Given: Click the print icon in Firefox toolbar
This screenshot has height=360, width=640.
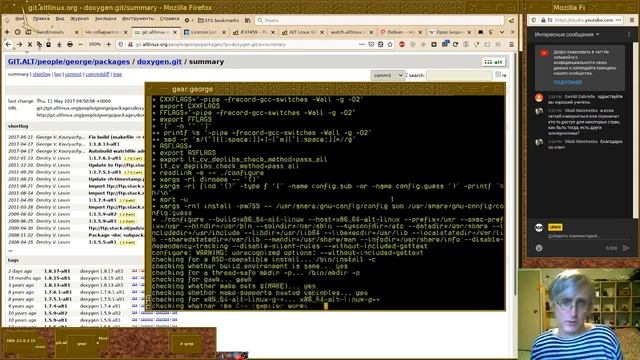Looking at the screenshot, I should pyautogui.click(x=70, y=44).
